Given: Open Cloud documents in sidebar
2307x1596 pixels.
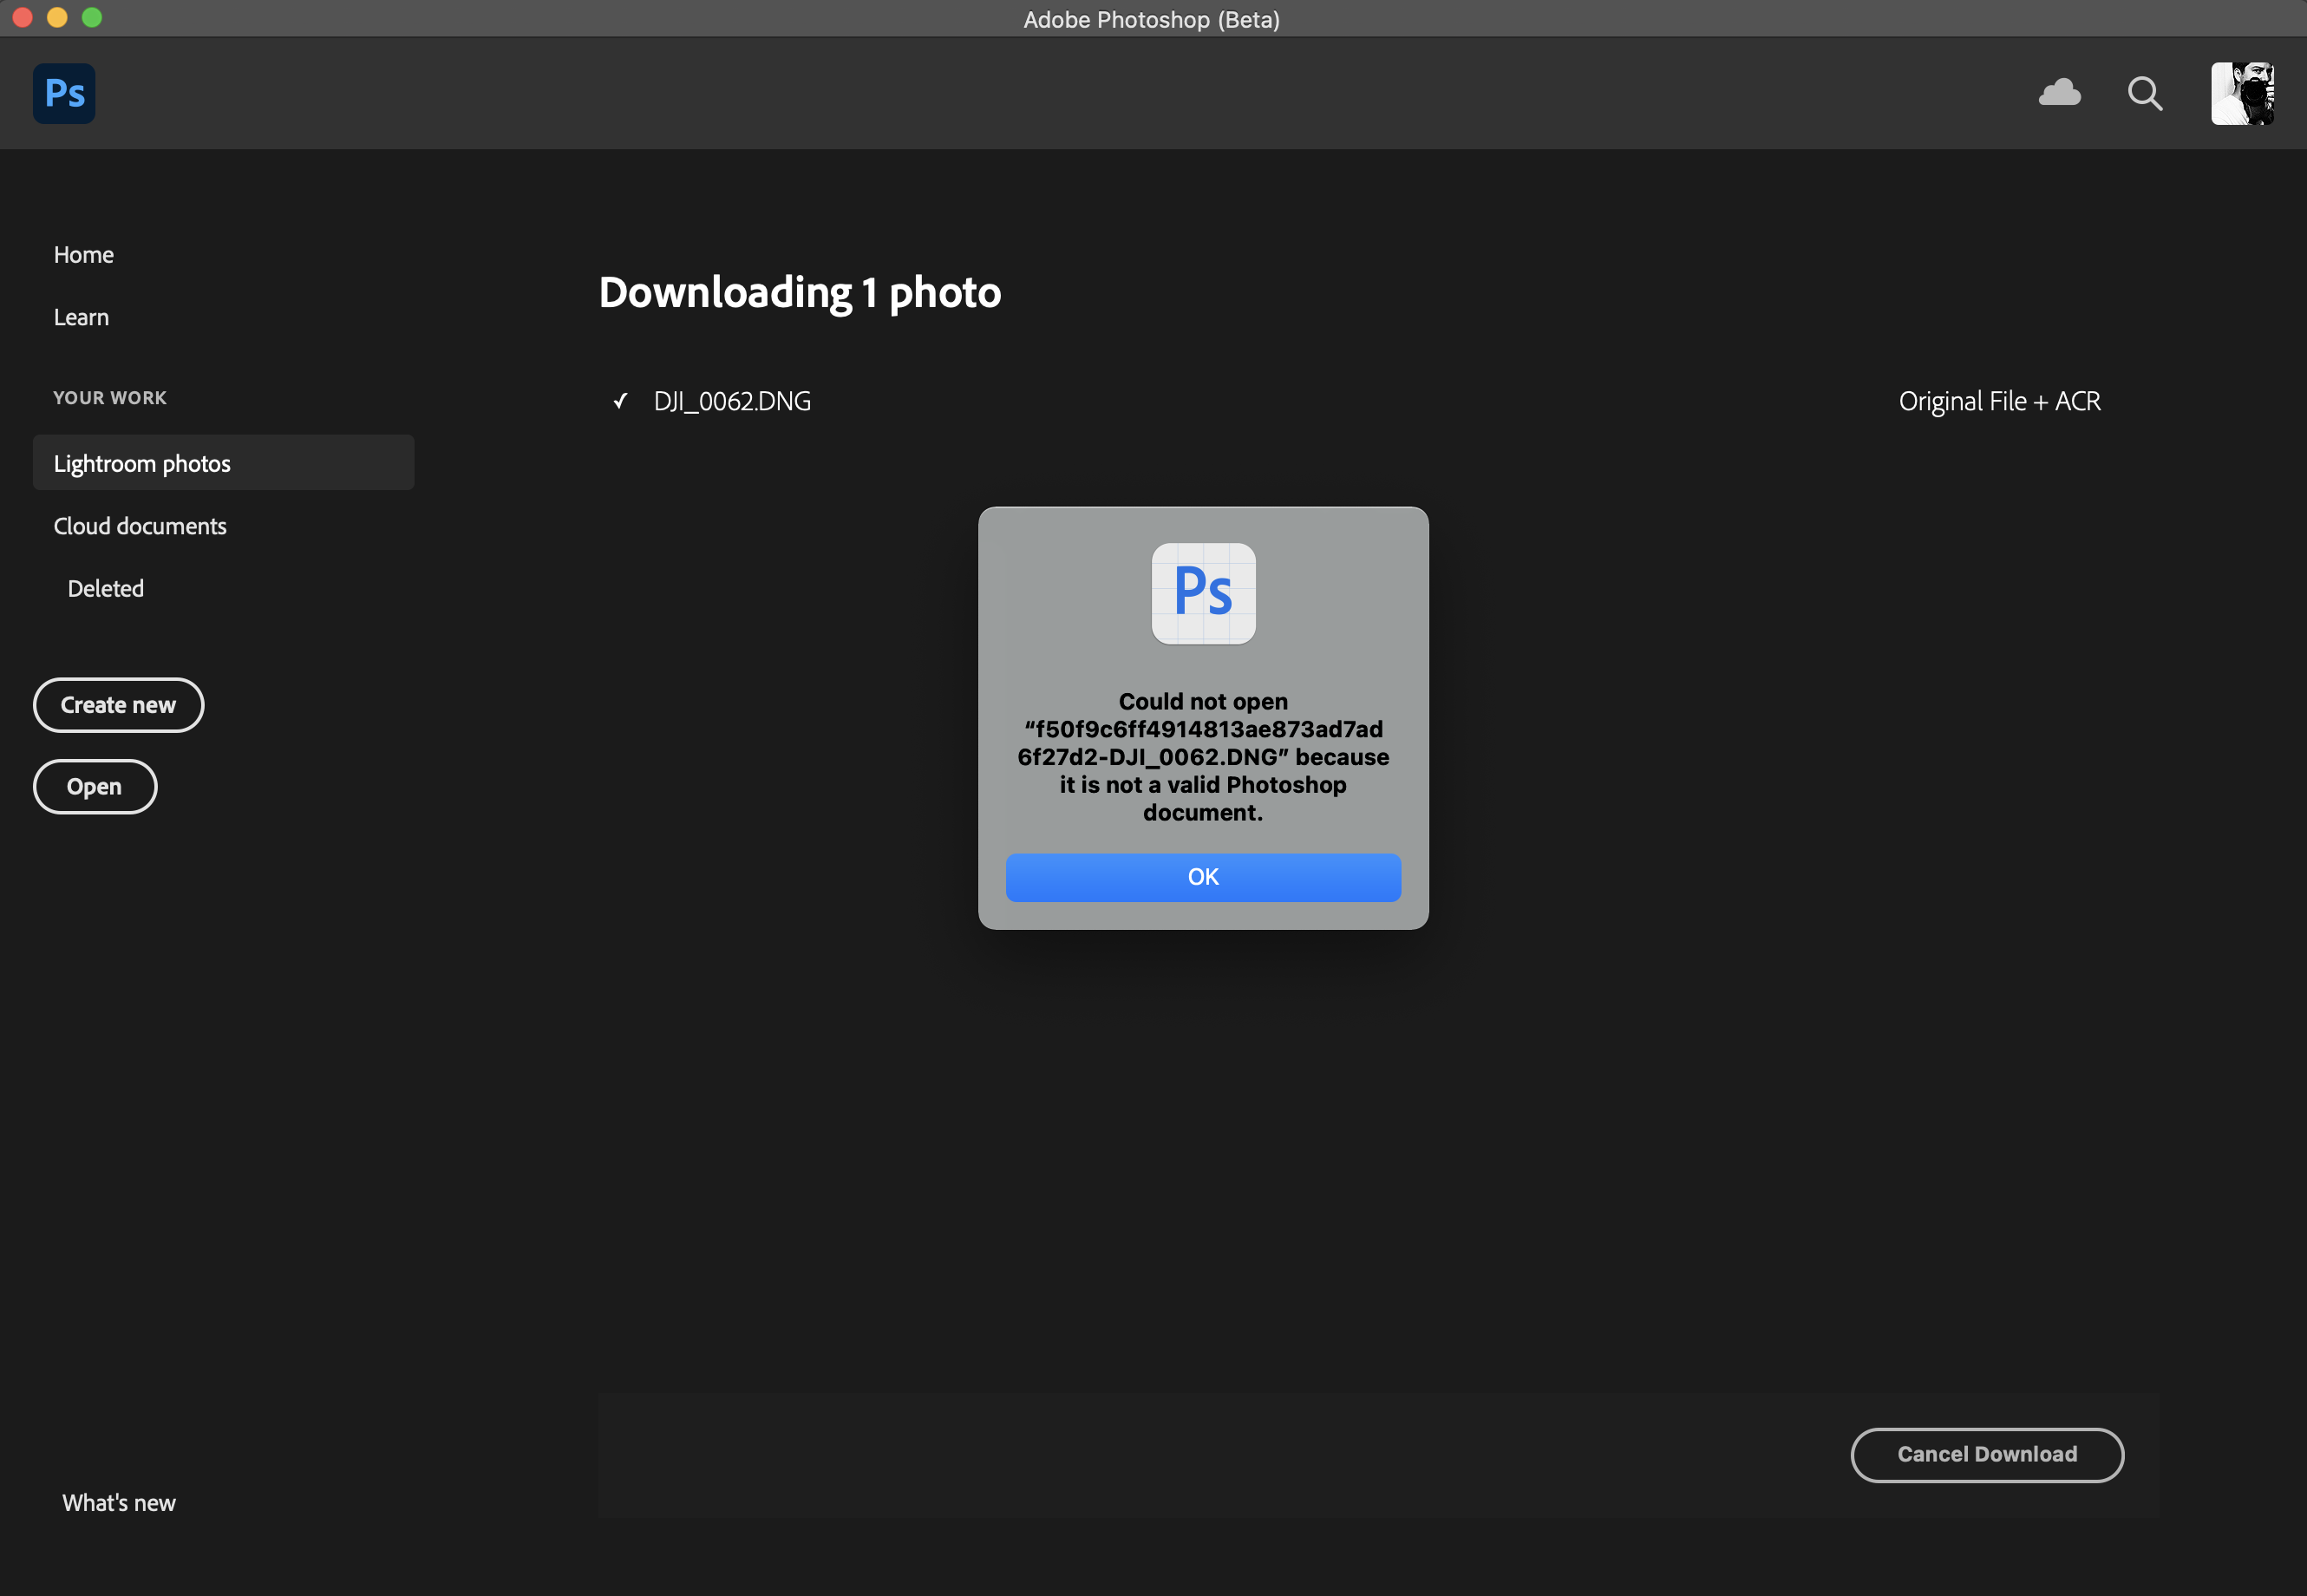Looking at the screenshot, I should pyautogui.click(x=140, y=526).
